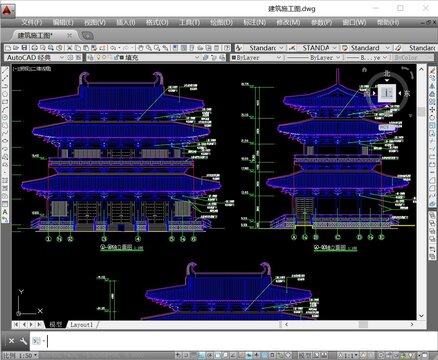The height and width of the screenshot is (360, 438).
Task: Expand the 填充 layer dropdown list
Action: click(x=197, y=57)
